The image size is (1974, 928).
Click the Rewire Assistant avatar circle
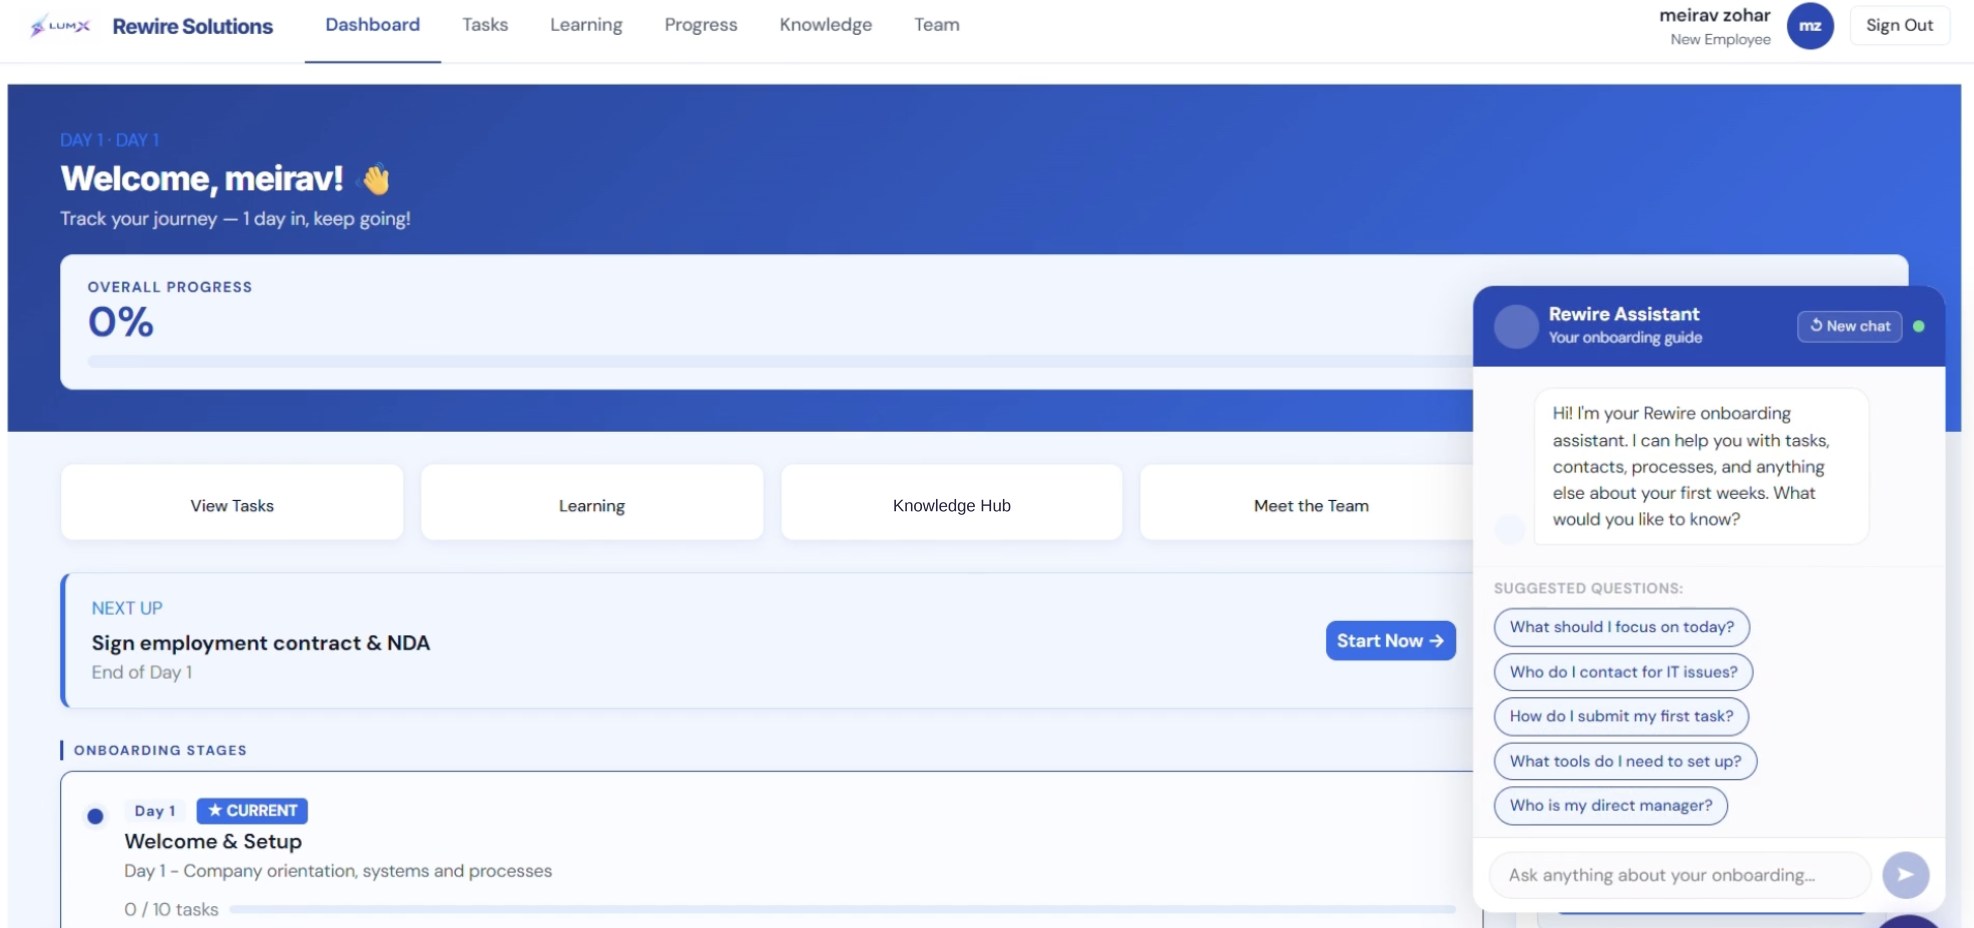point(1516,326)
